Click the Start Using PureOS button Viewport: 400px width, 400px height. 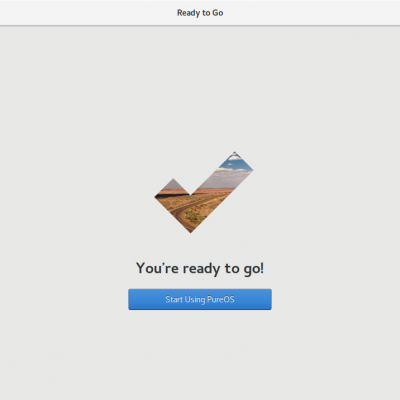200,299
